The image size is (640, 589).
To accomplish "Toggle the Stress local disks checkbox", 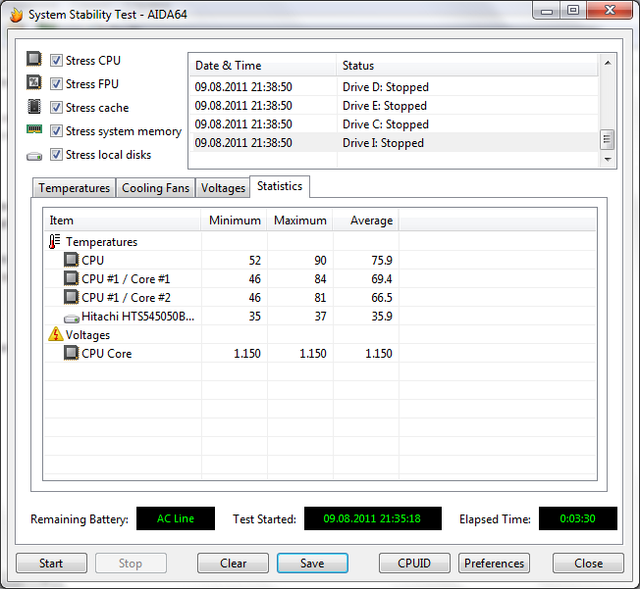I will click(57, 155).
